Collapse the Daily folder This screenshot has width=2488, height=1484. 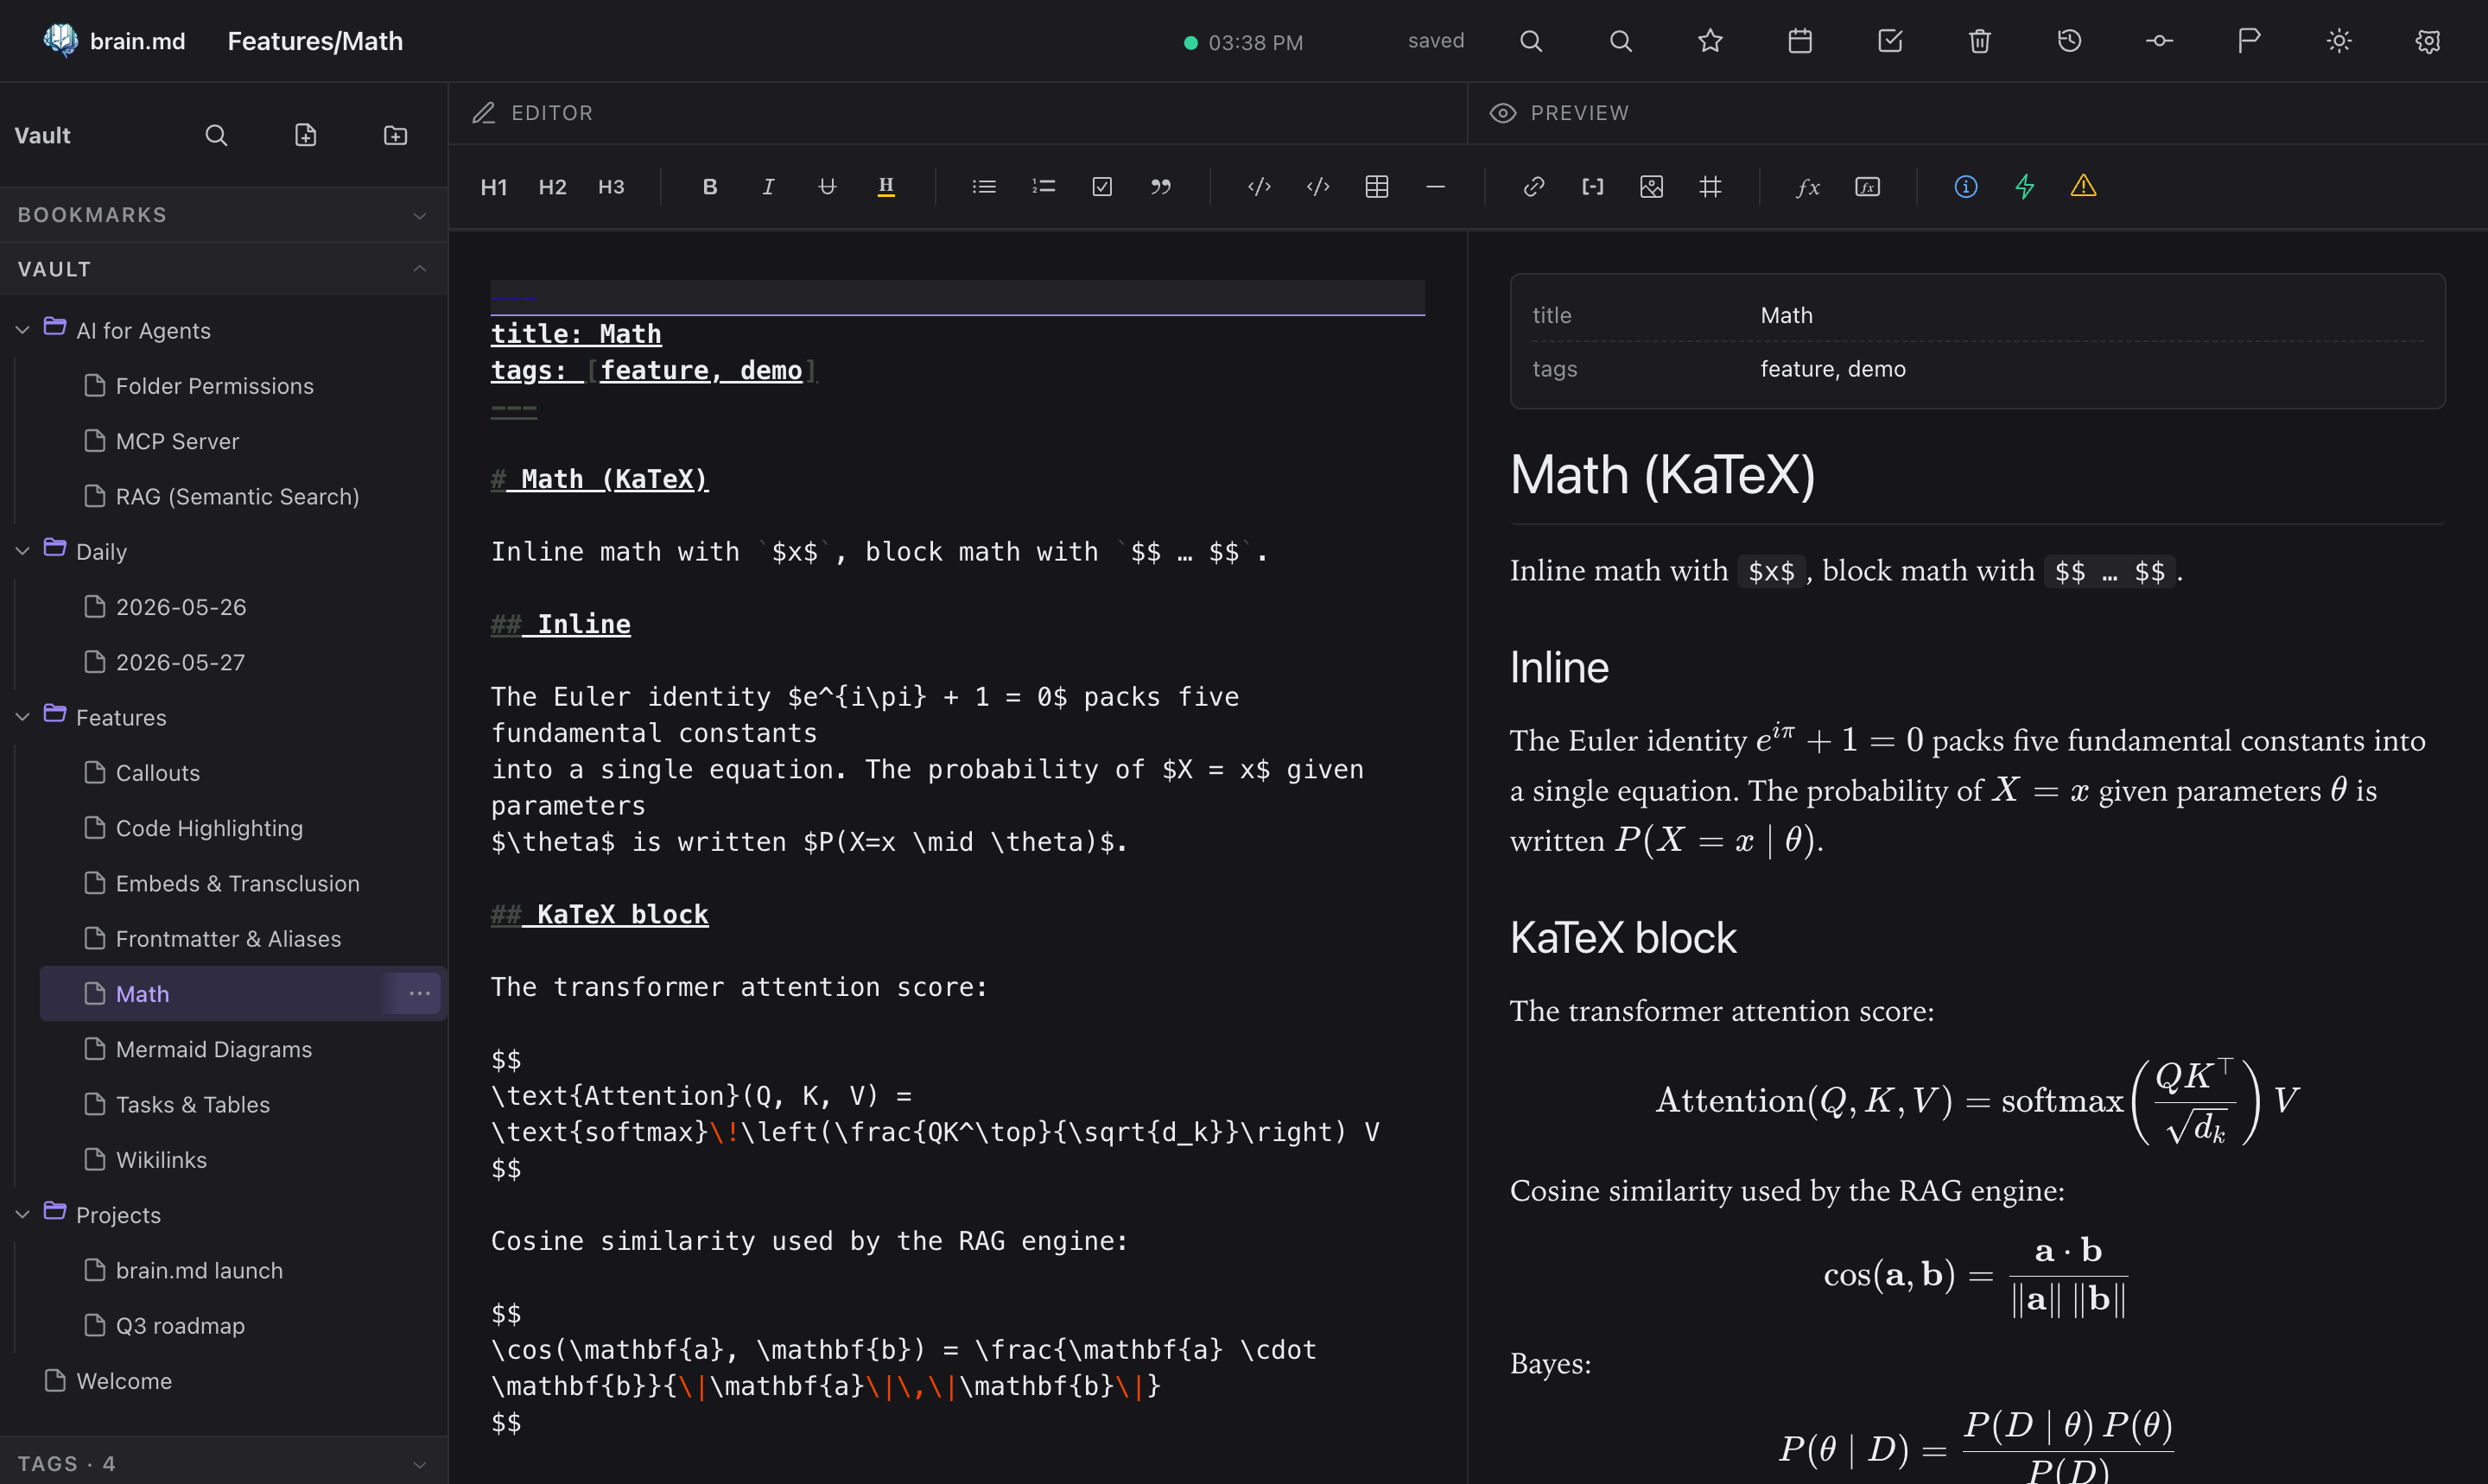22,551
